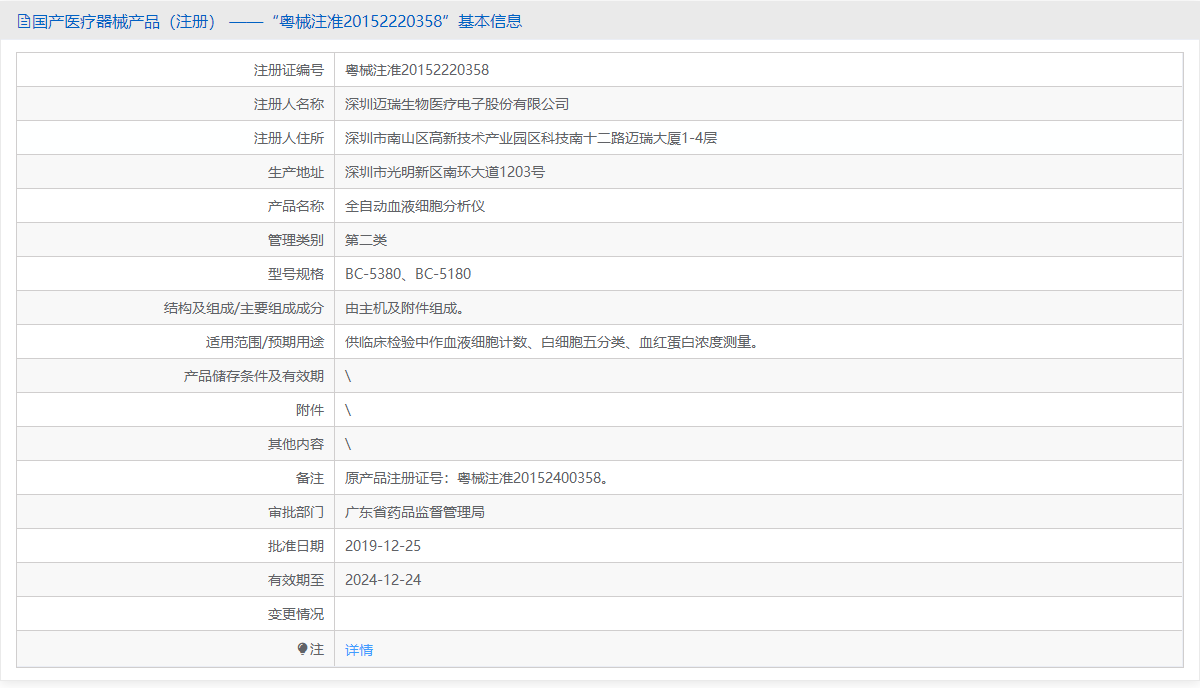
Task: Select the 备注 label
Action: pos(310,478)
